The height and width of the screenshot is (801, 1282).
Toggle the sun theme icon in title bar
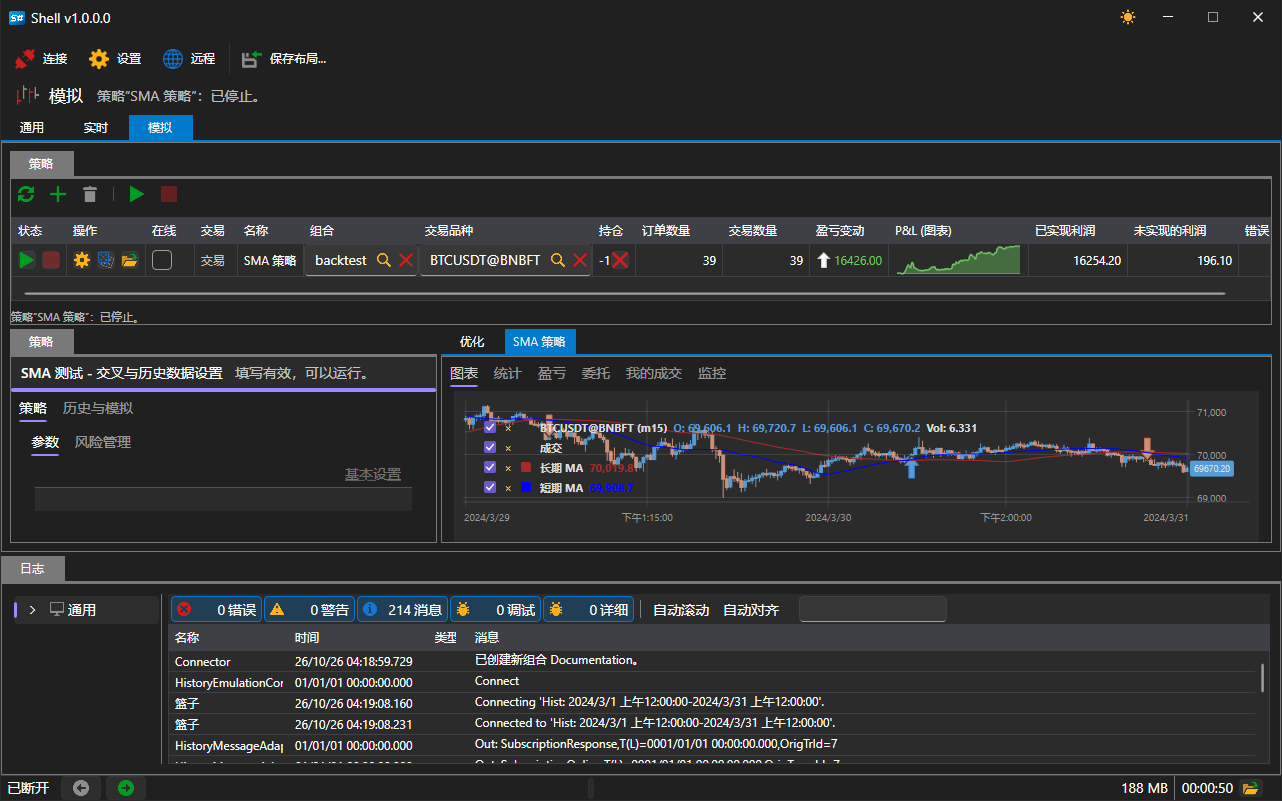pyautogui.click(x=1128, y=17)
